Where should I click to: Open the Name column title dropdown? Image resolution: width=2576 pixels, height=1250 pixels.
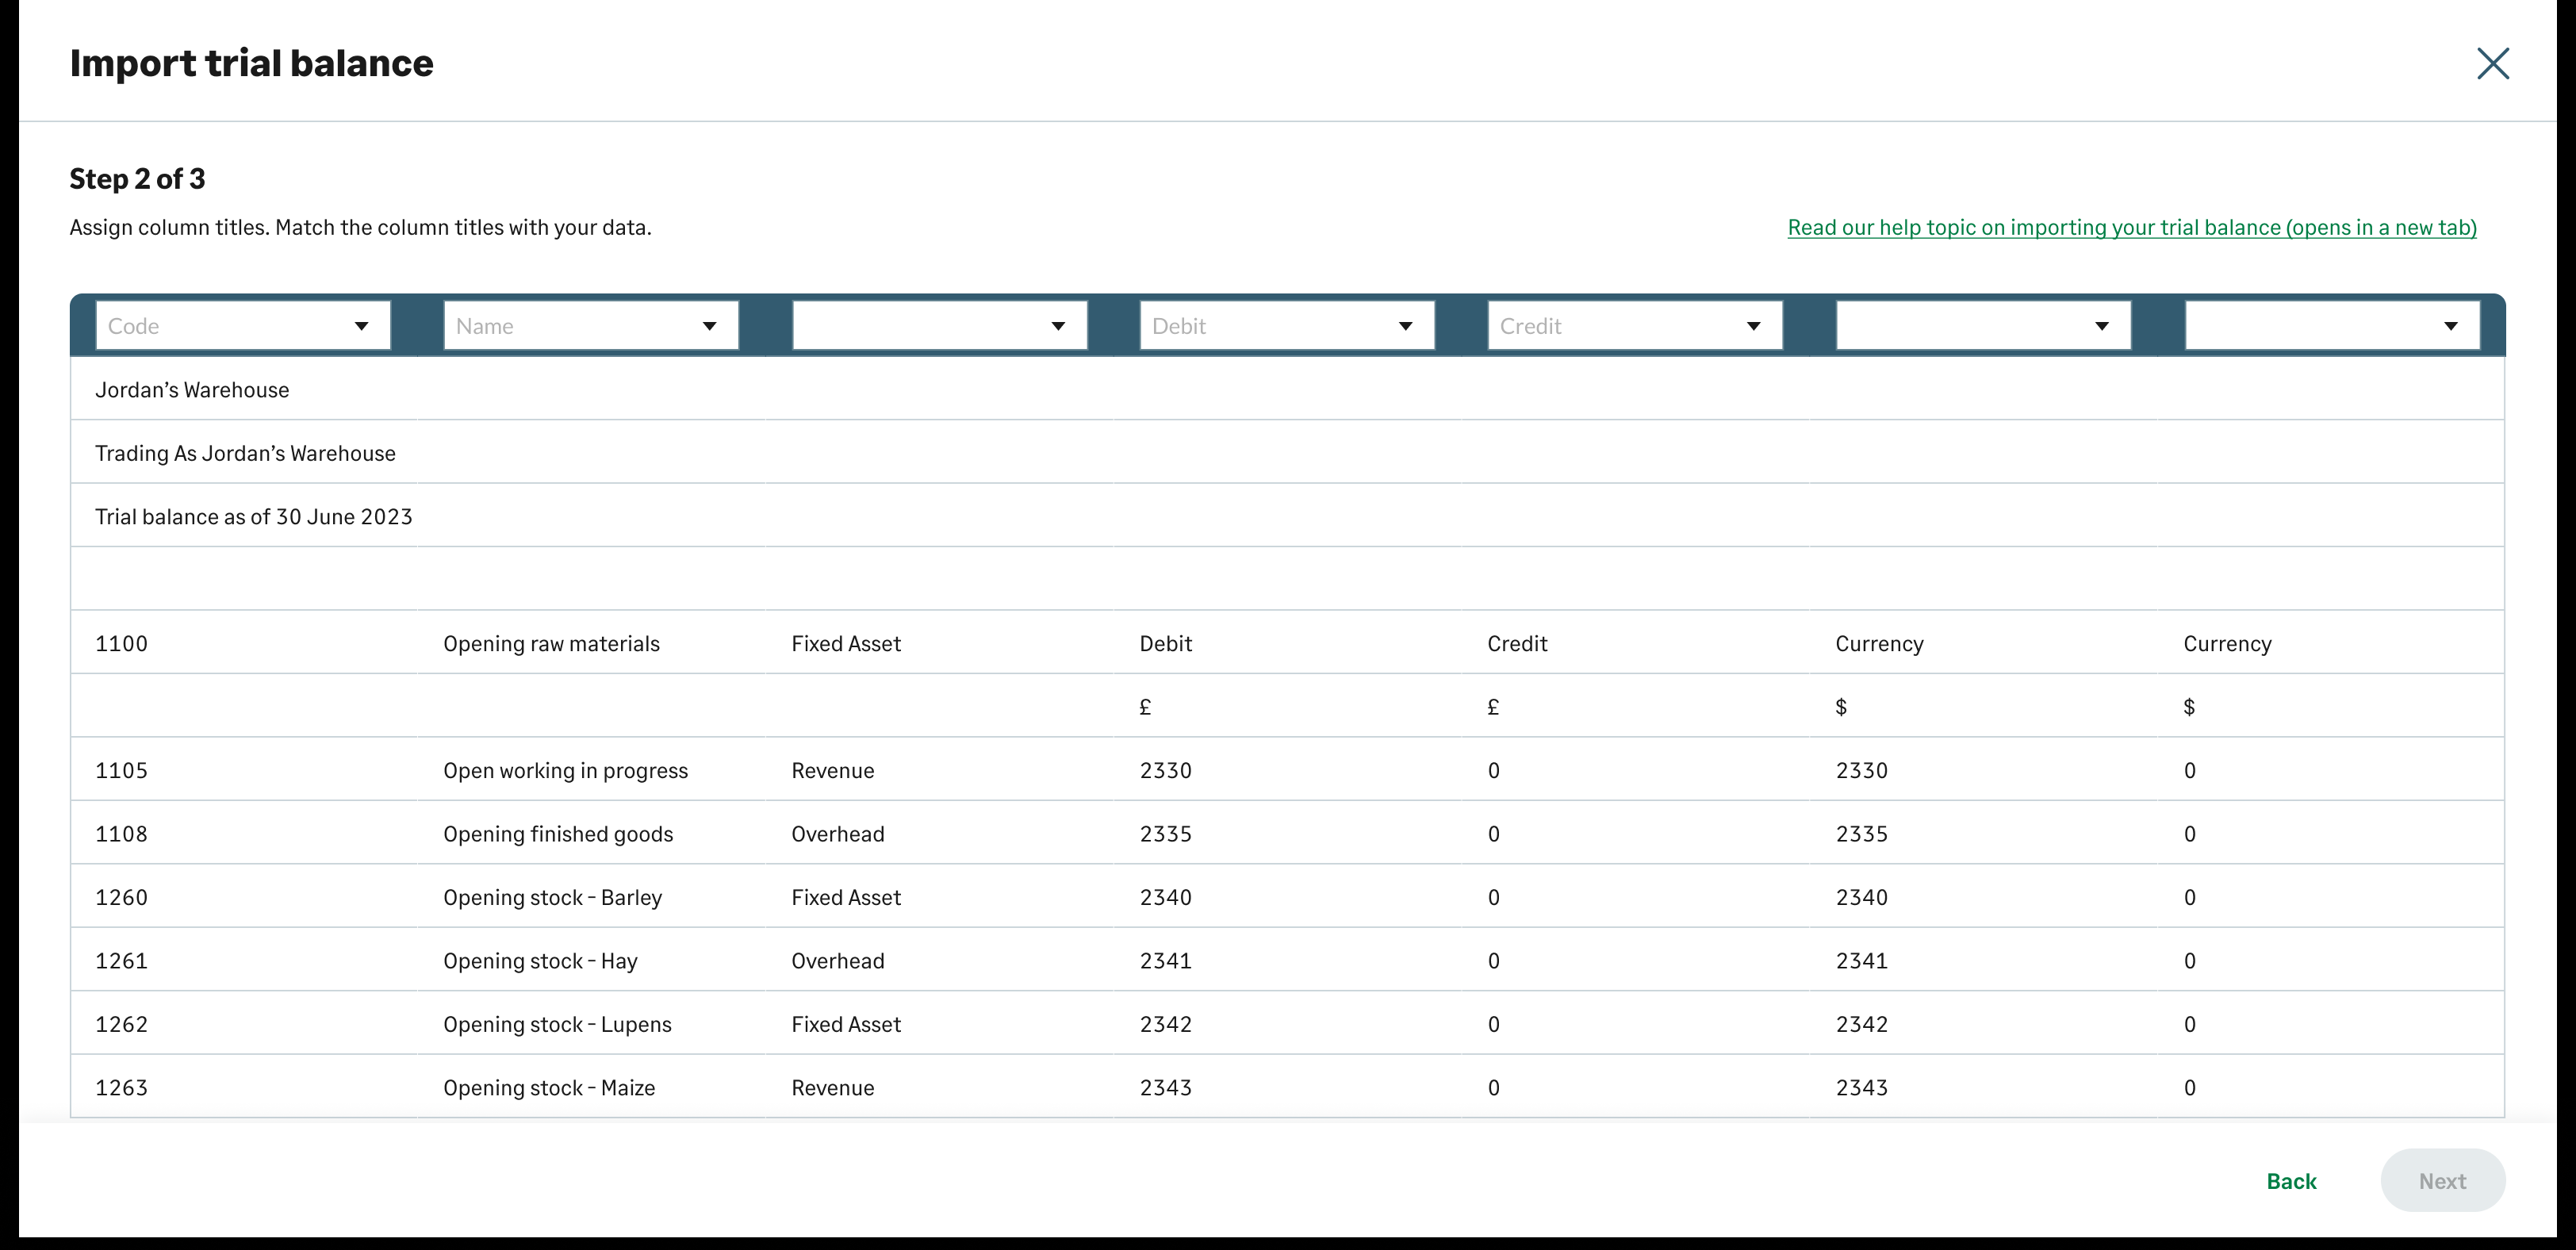[x=591, y=326]
